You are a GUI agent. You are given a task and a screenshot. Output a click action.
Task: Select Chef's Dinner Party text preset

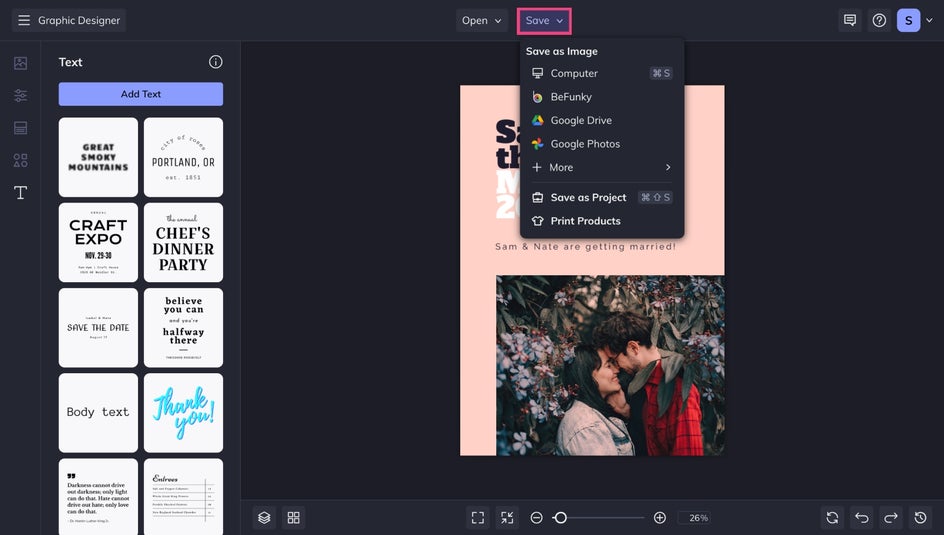pos(184,243)
